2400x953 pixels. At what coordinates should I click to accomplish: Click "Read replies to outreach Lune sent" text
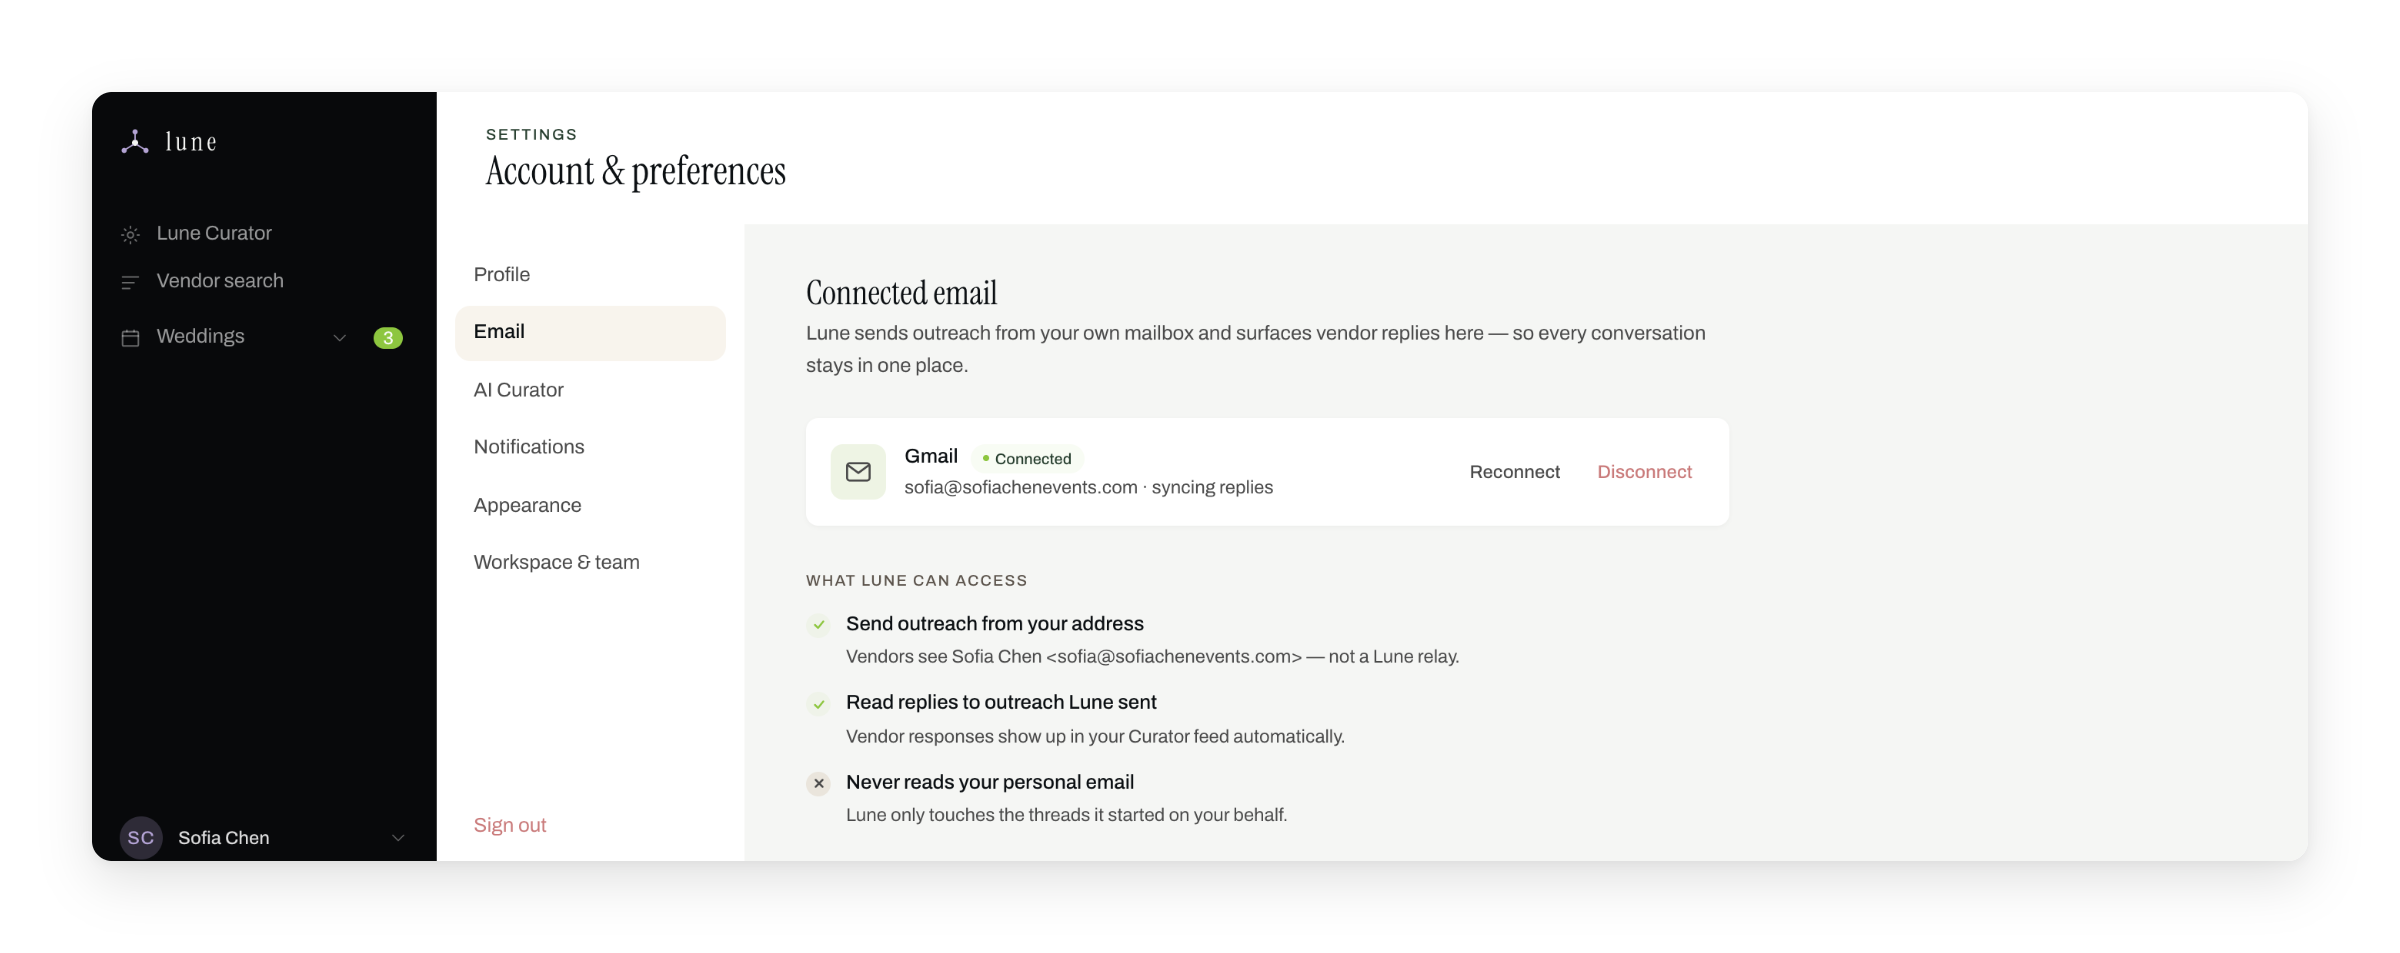(1001, 703)
